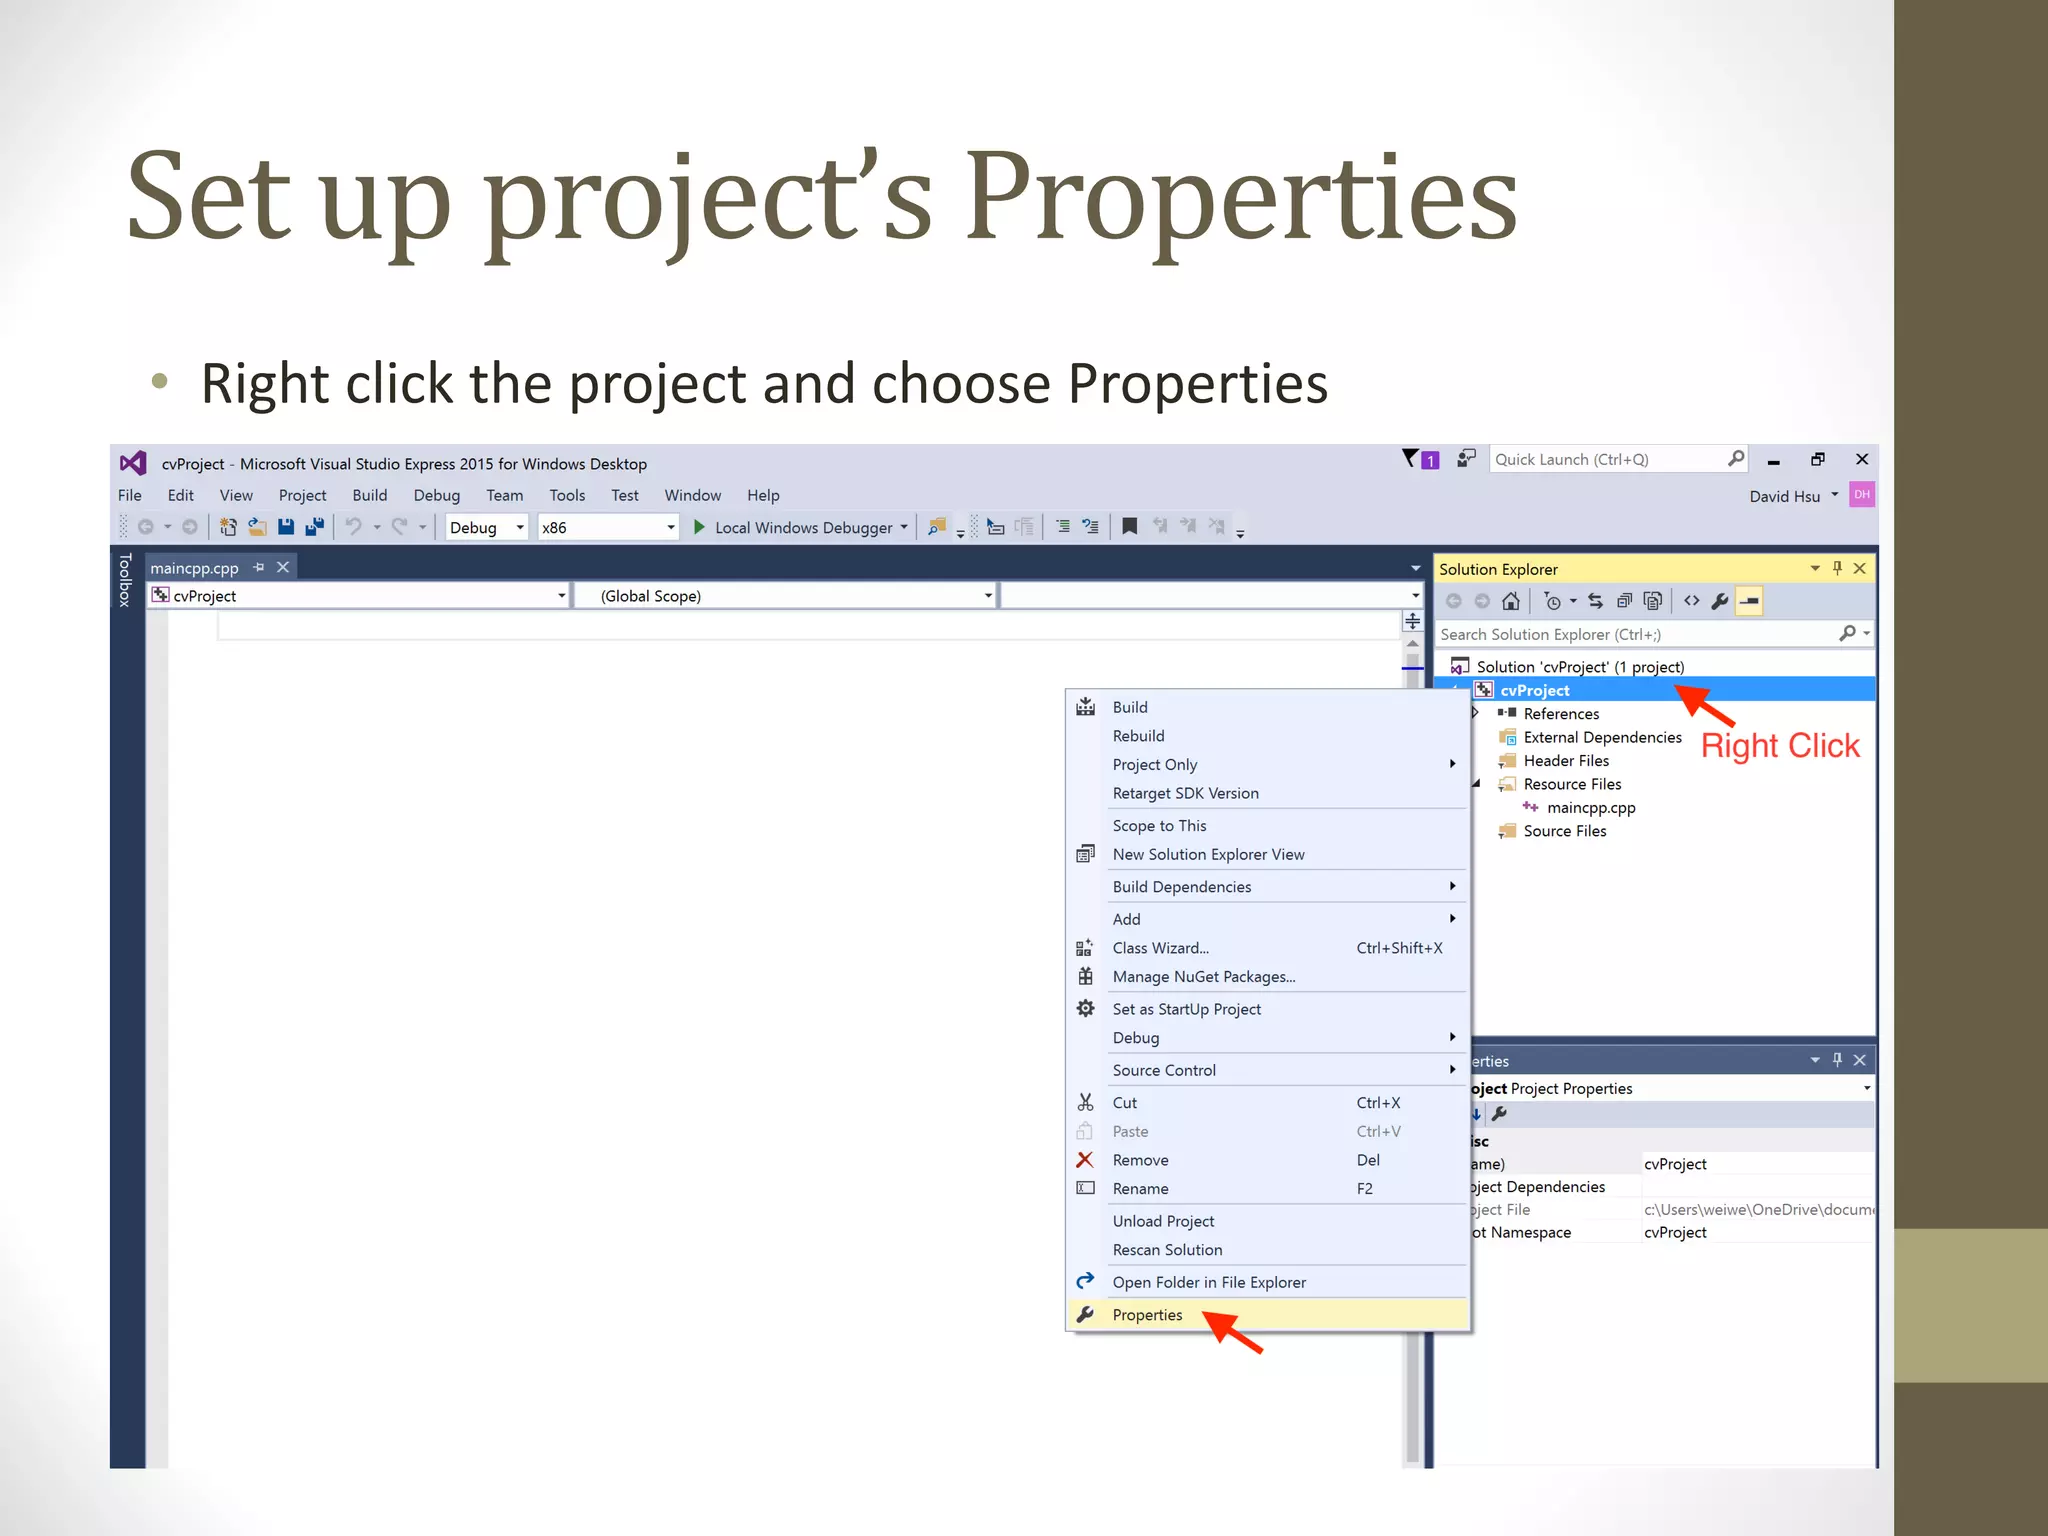Click the Save All toolbar icon
Image resolution: width=2048 pixels, height=1536 pixels.
tap(315, 527)
